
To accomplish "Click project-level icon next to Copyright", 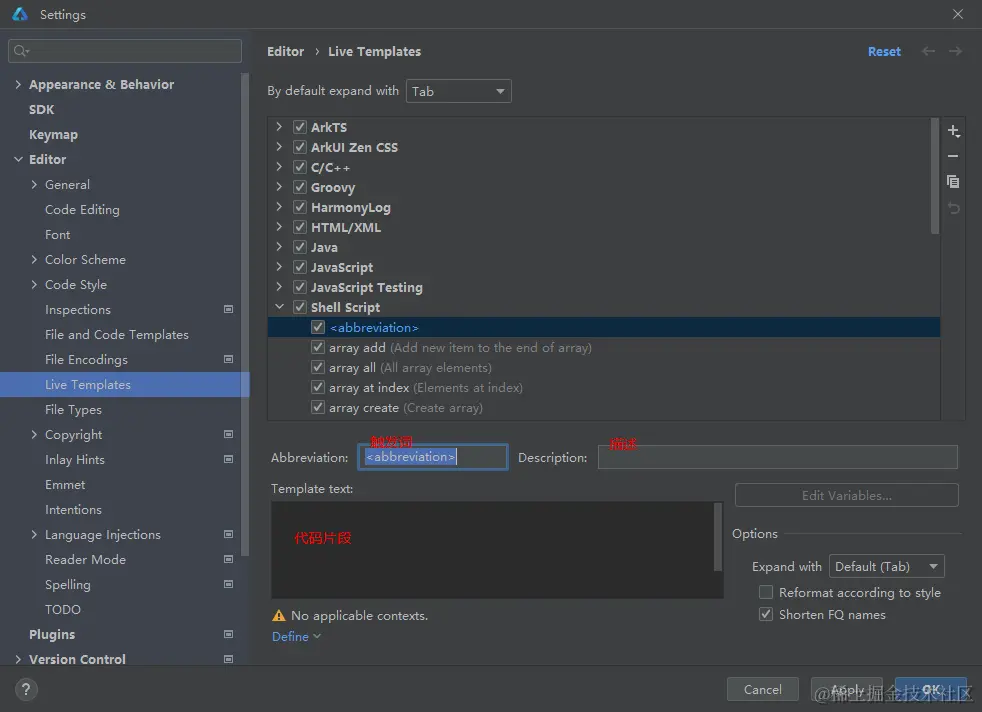I will 229,435.
